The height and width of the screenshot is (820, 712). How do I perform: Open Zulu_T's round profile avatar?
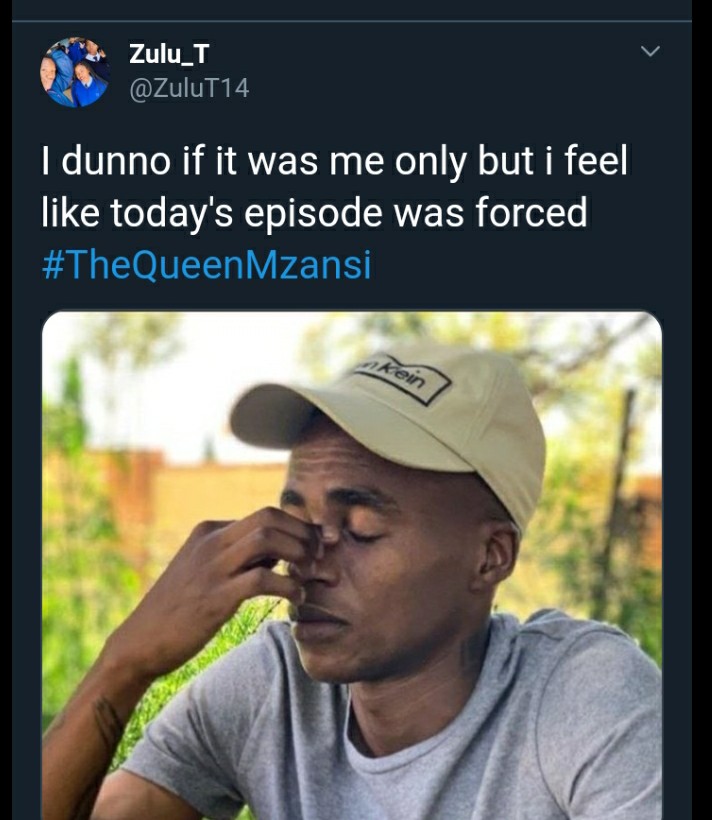coord(75,72)
